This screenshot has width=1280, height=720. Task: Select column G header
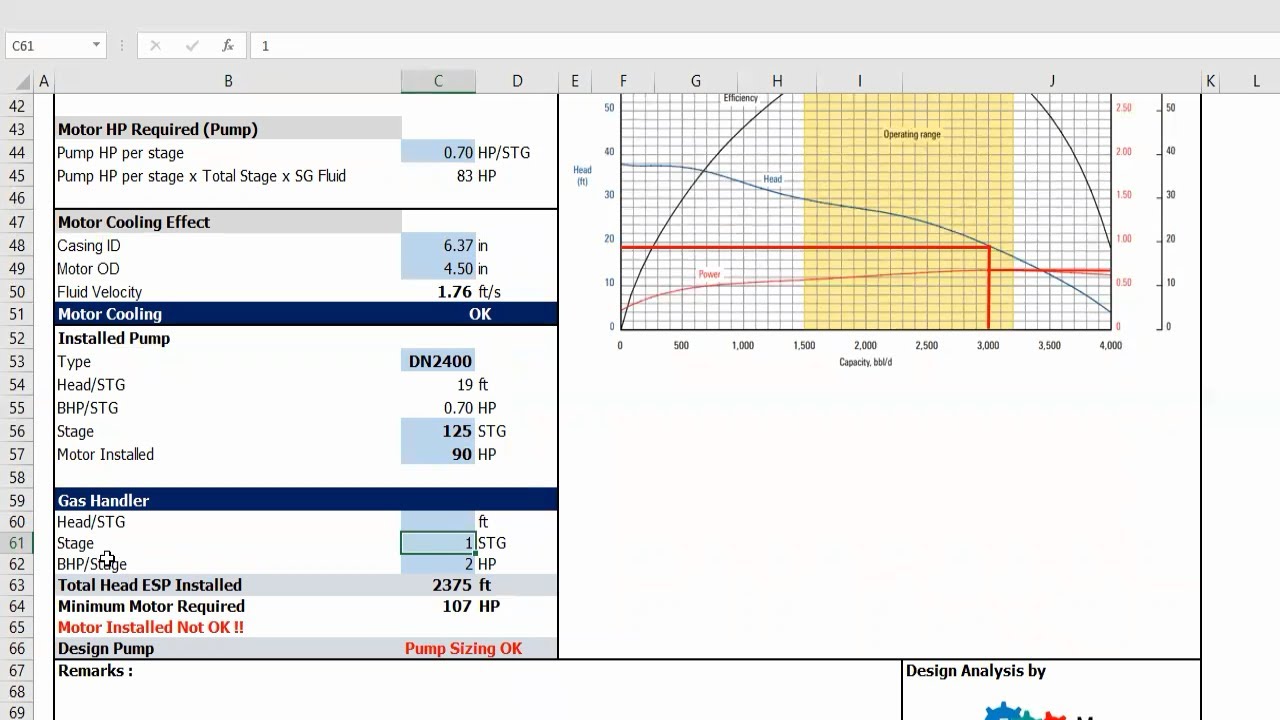click(x=695, y=81)
